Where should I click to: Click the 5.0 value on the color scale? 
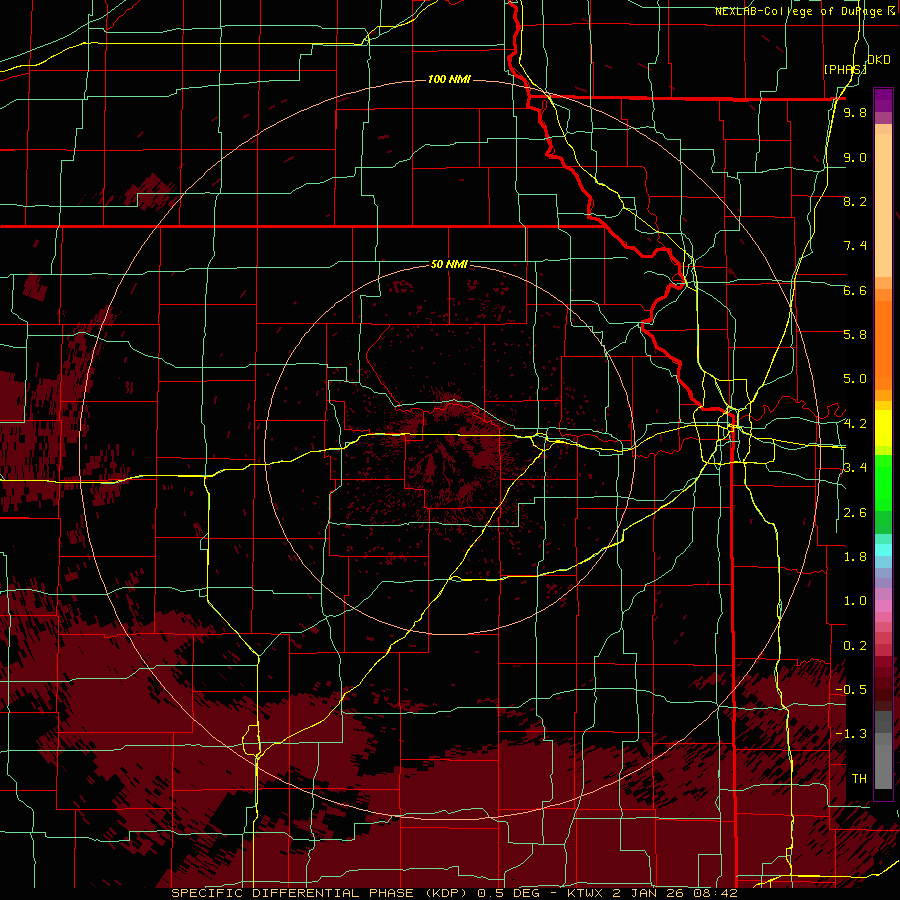(x=855, y=379)
